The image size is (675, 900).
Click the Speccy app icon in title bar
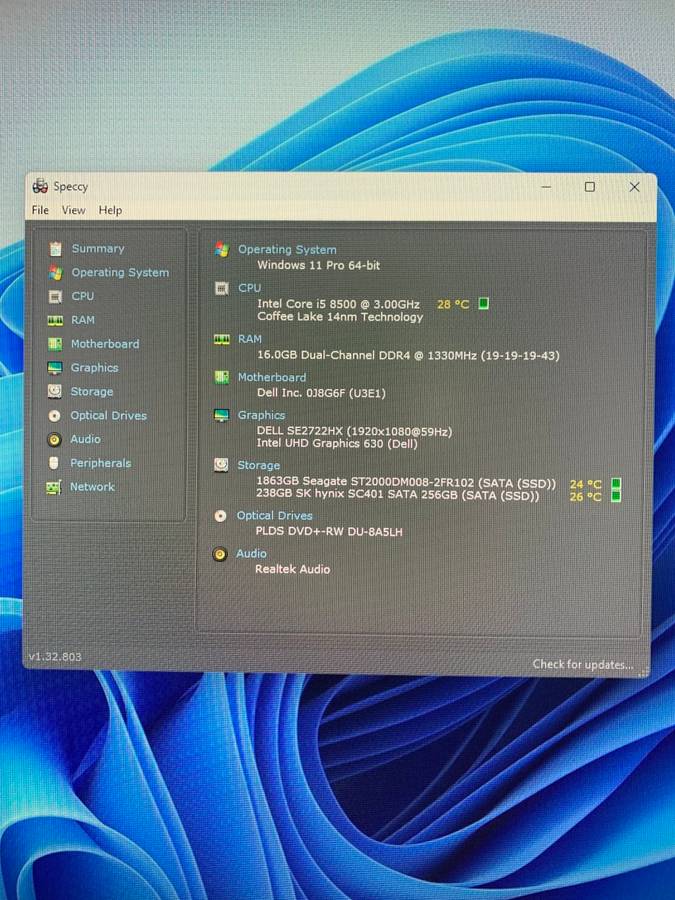click(x=40, y=186)
